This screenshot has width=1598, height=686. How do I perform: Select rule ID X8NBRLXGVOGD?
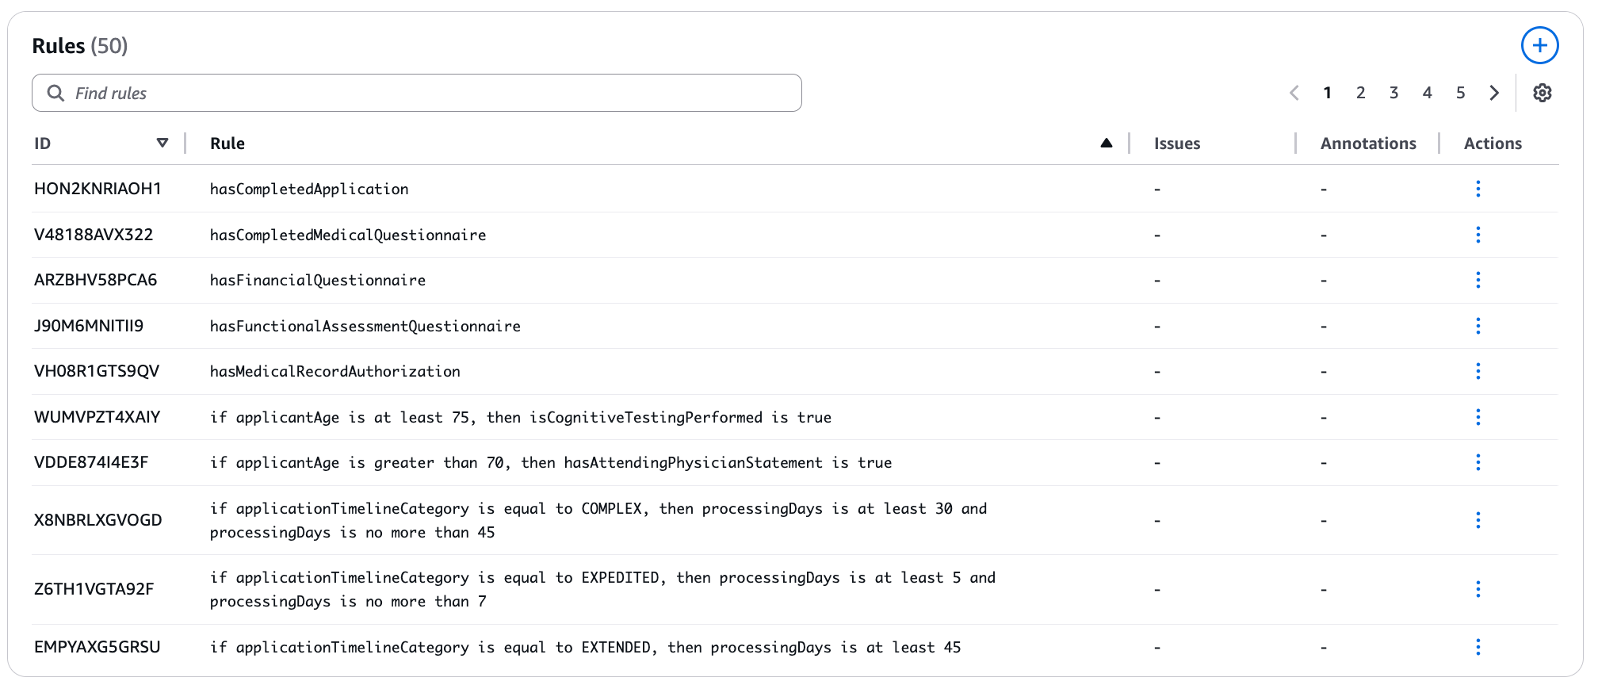pyautogui.click(x=98, y=520)
